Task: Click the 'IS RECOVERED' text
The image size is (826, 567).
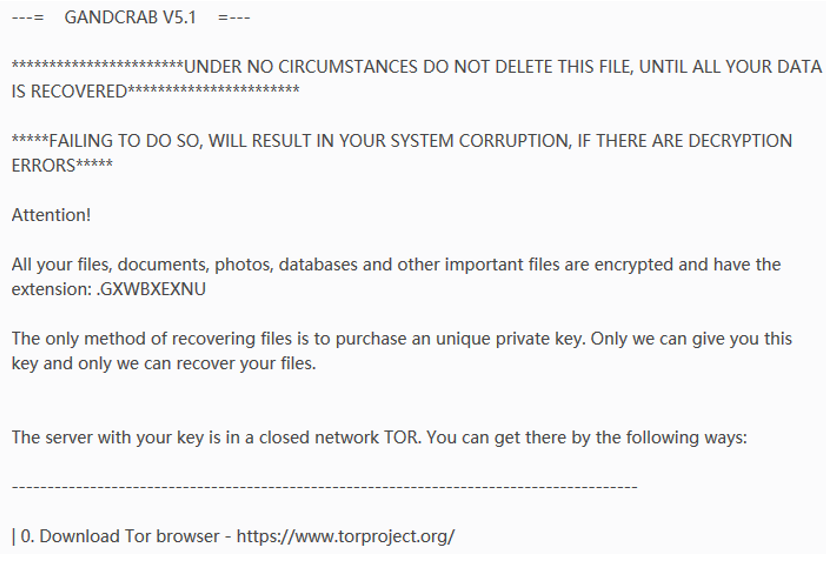Action: [x=69, y=92]
